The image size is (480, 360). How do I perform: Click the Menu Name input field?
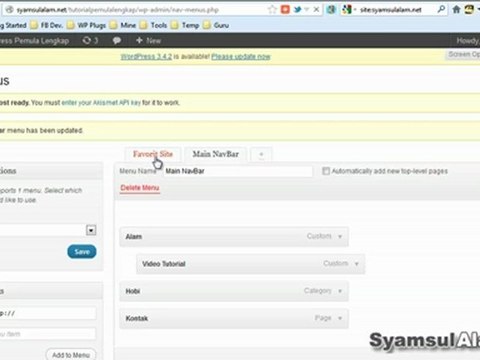[x=238, y=171]
